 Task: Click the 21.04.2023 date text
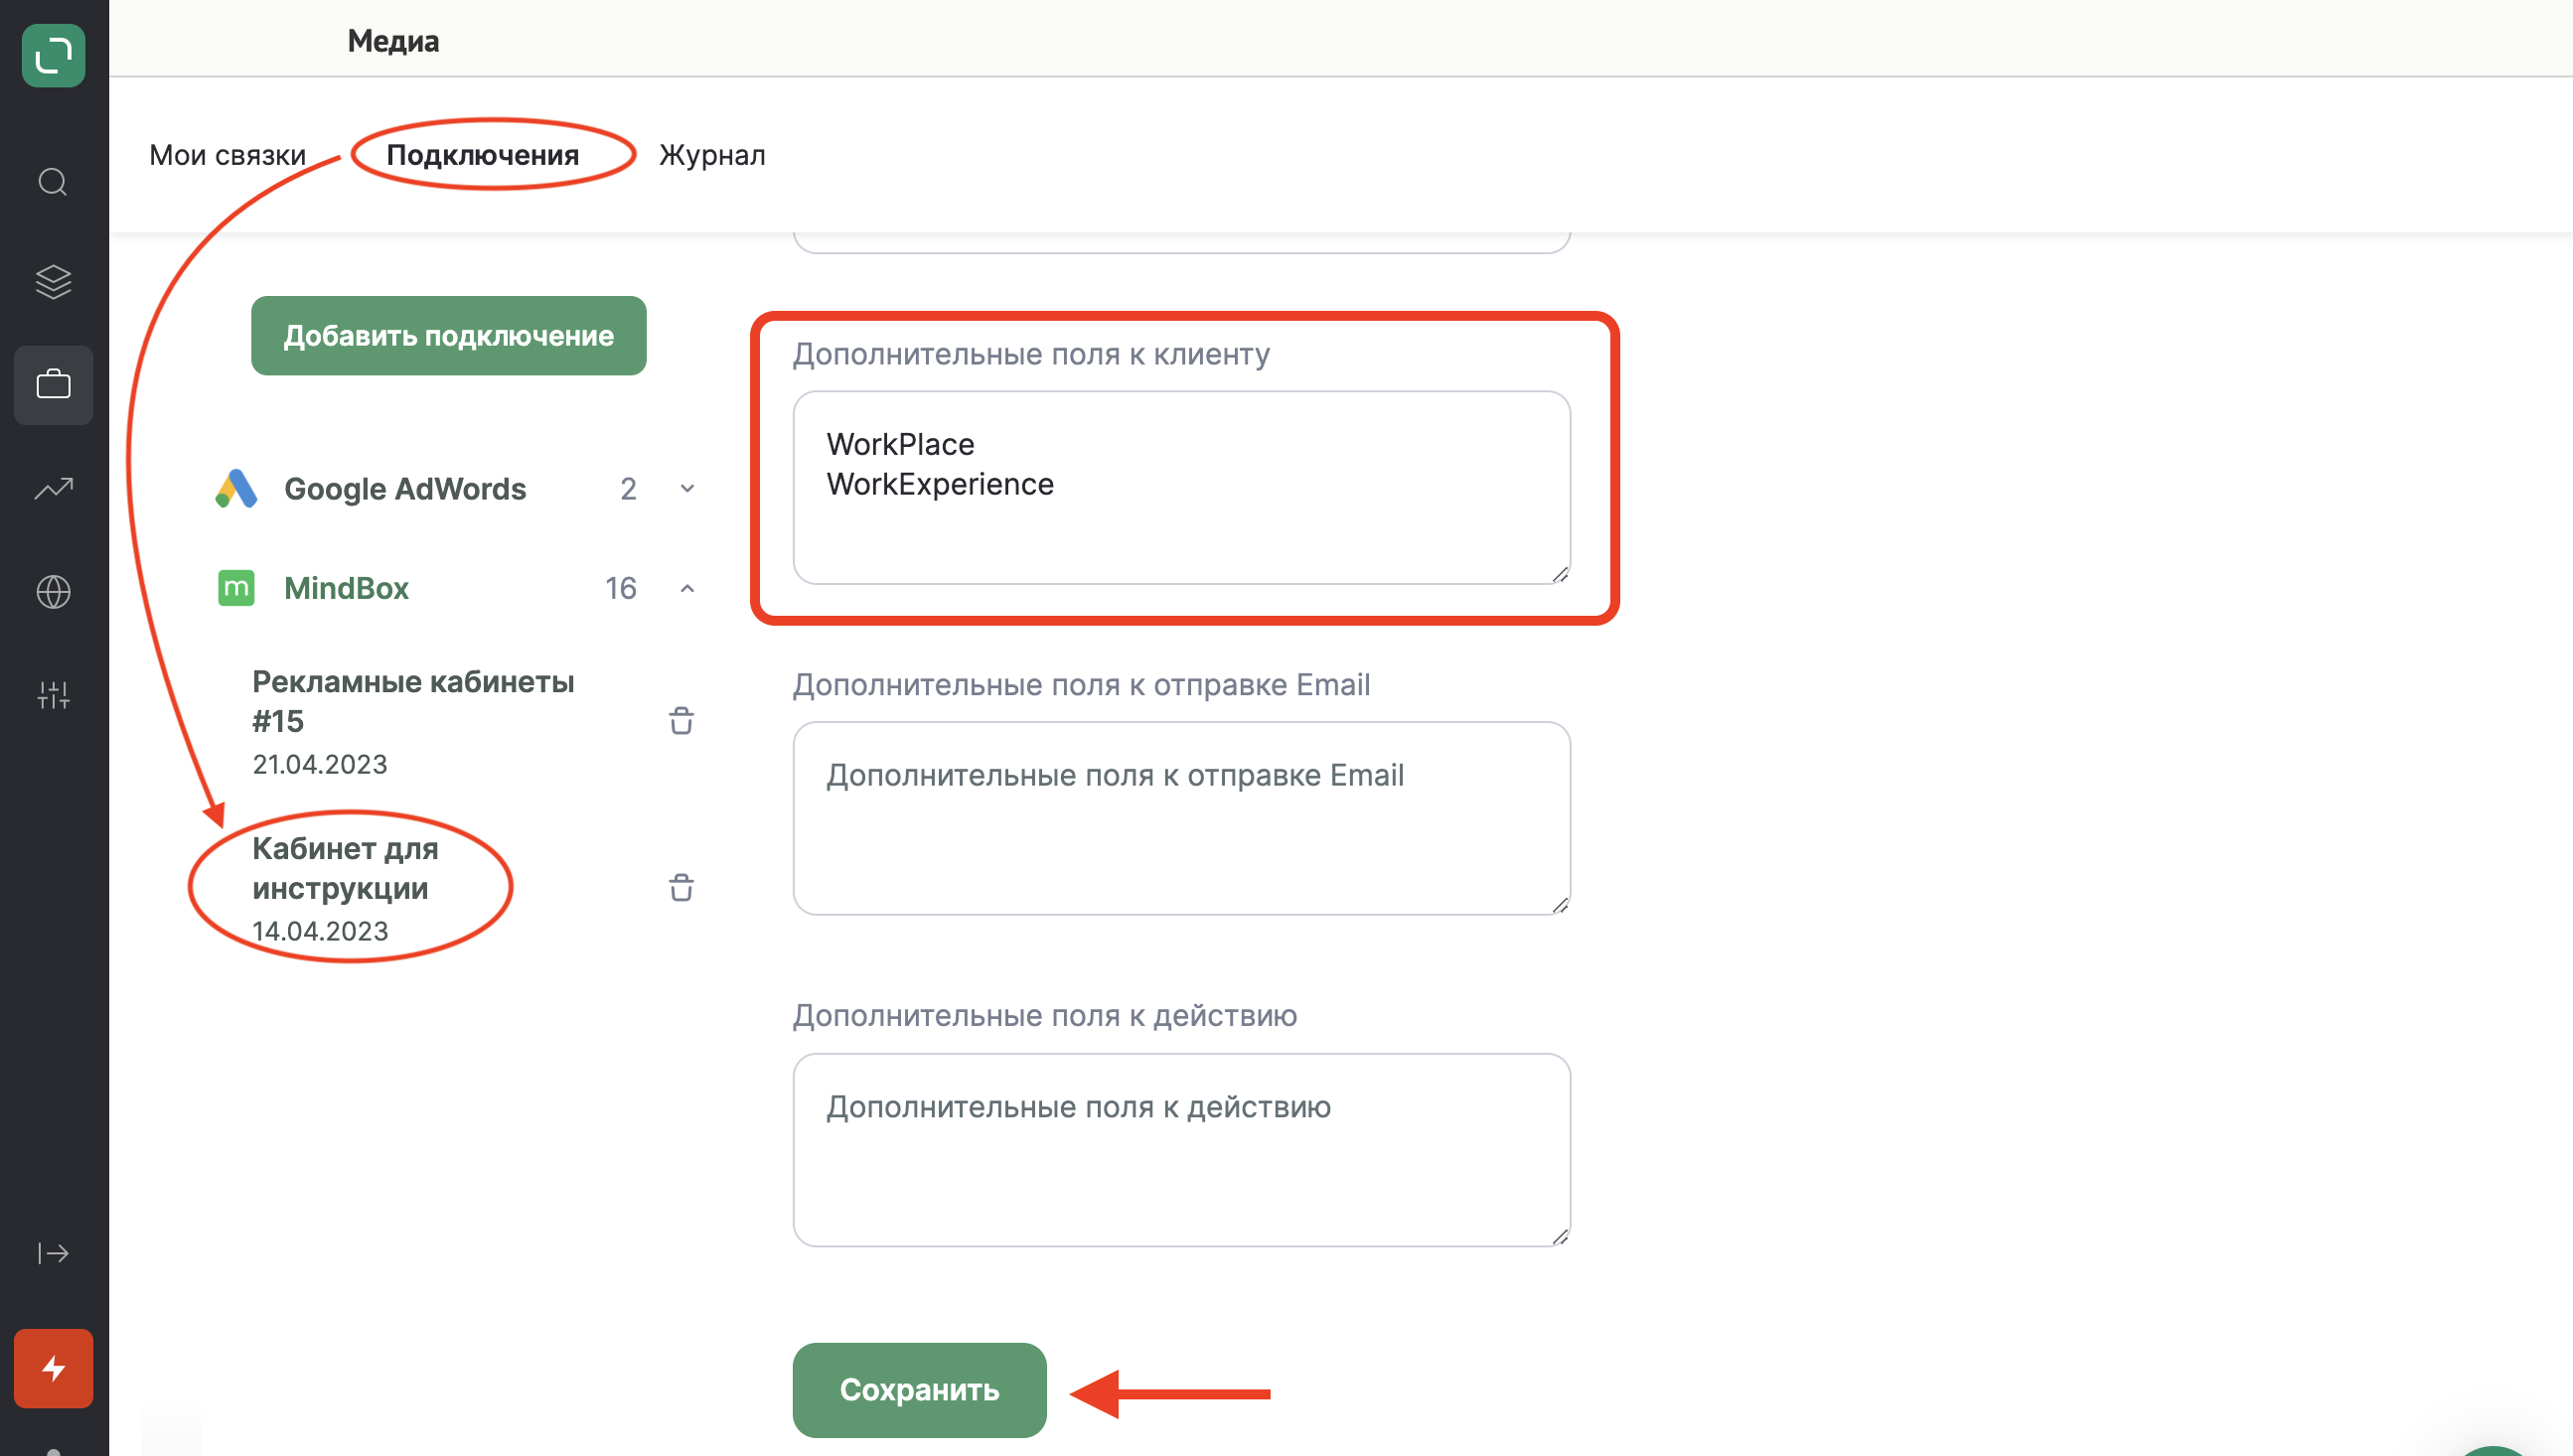(320, 765)
